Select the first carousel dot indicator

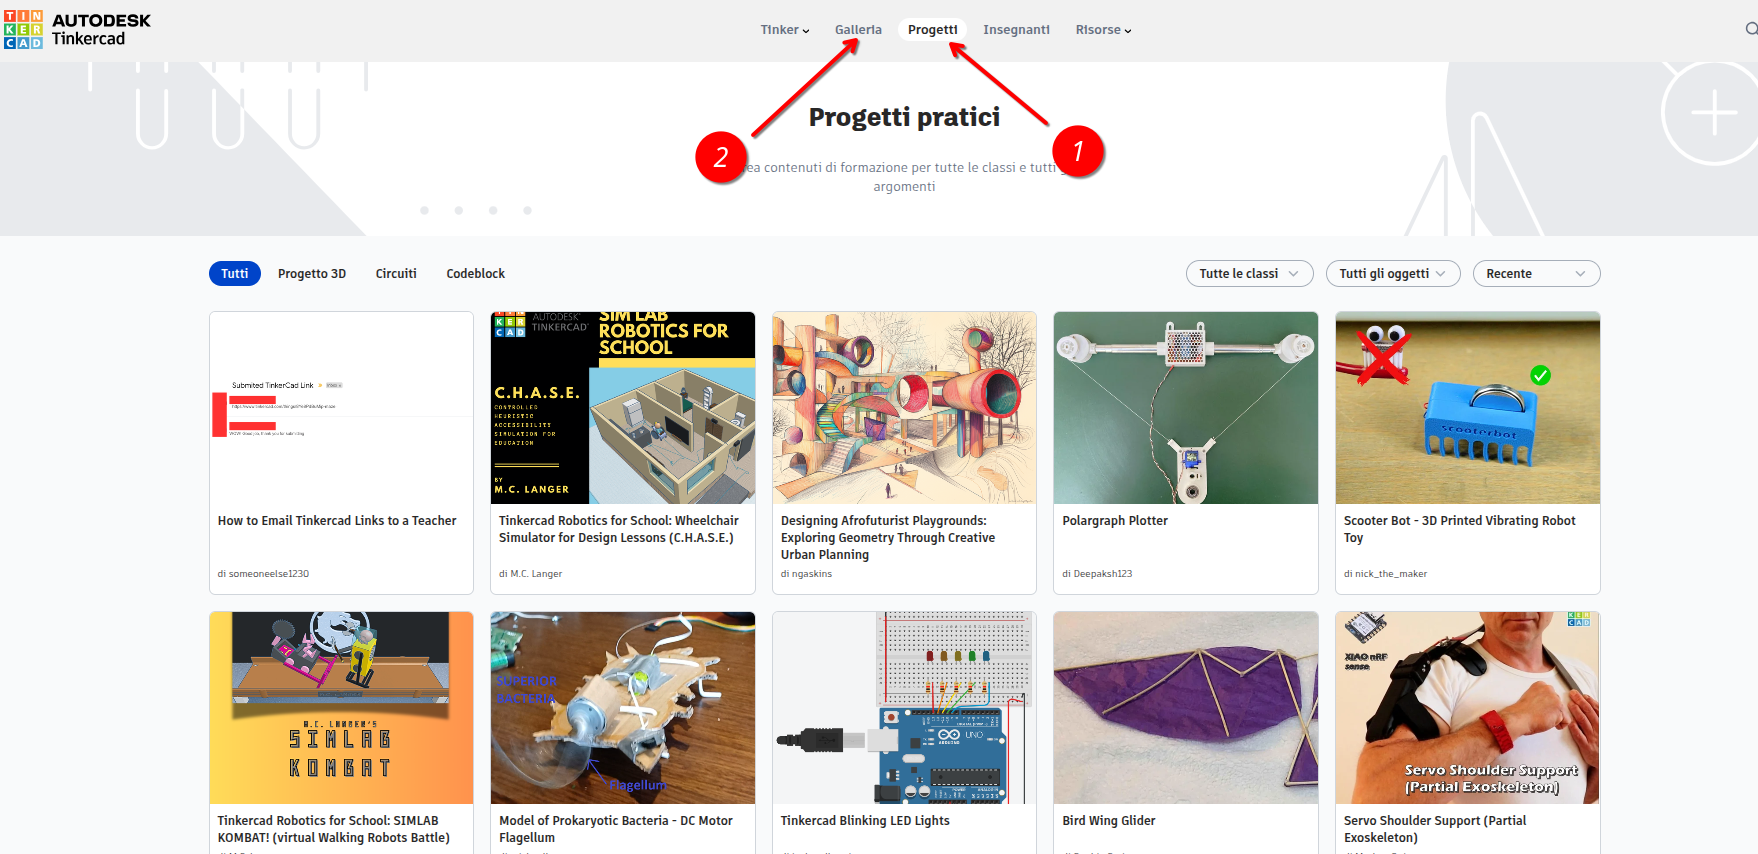tap(425, 210)
